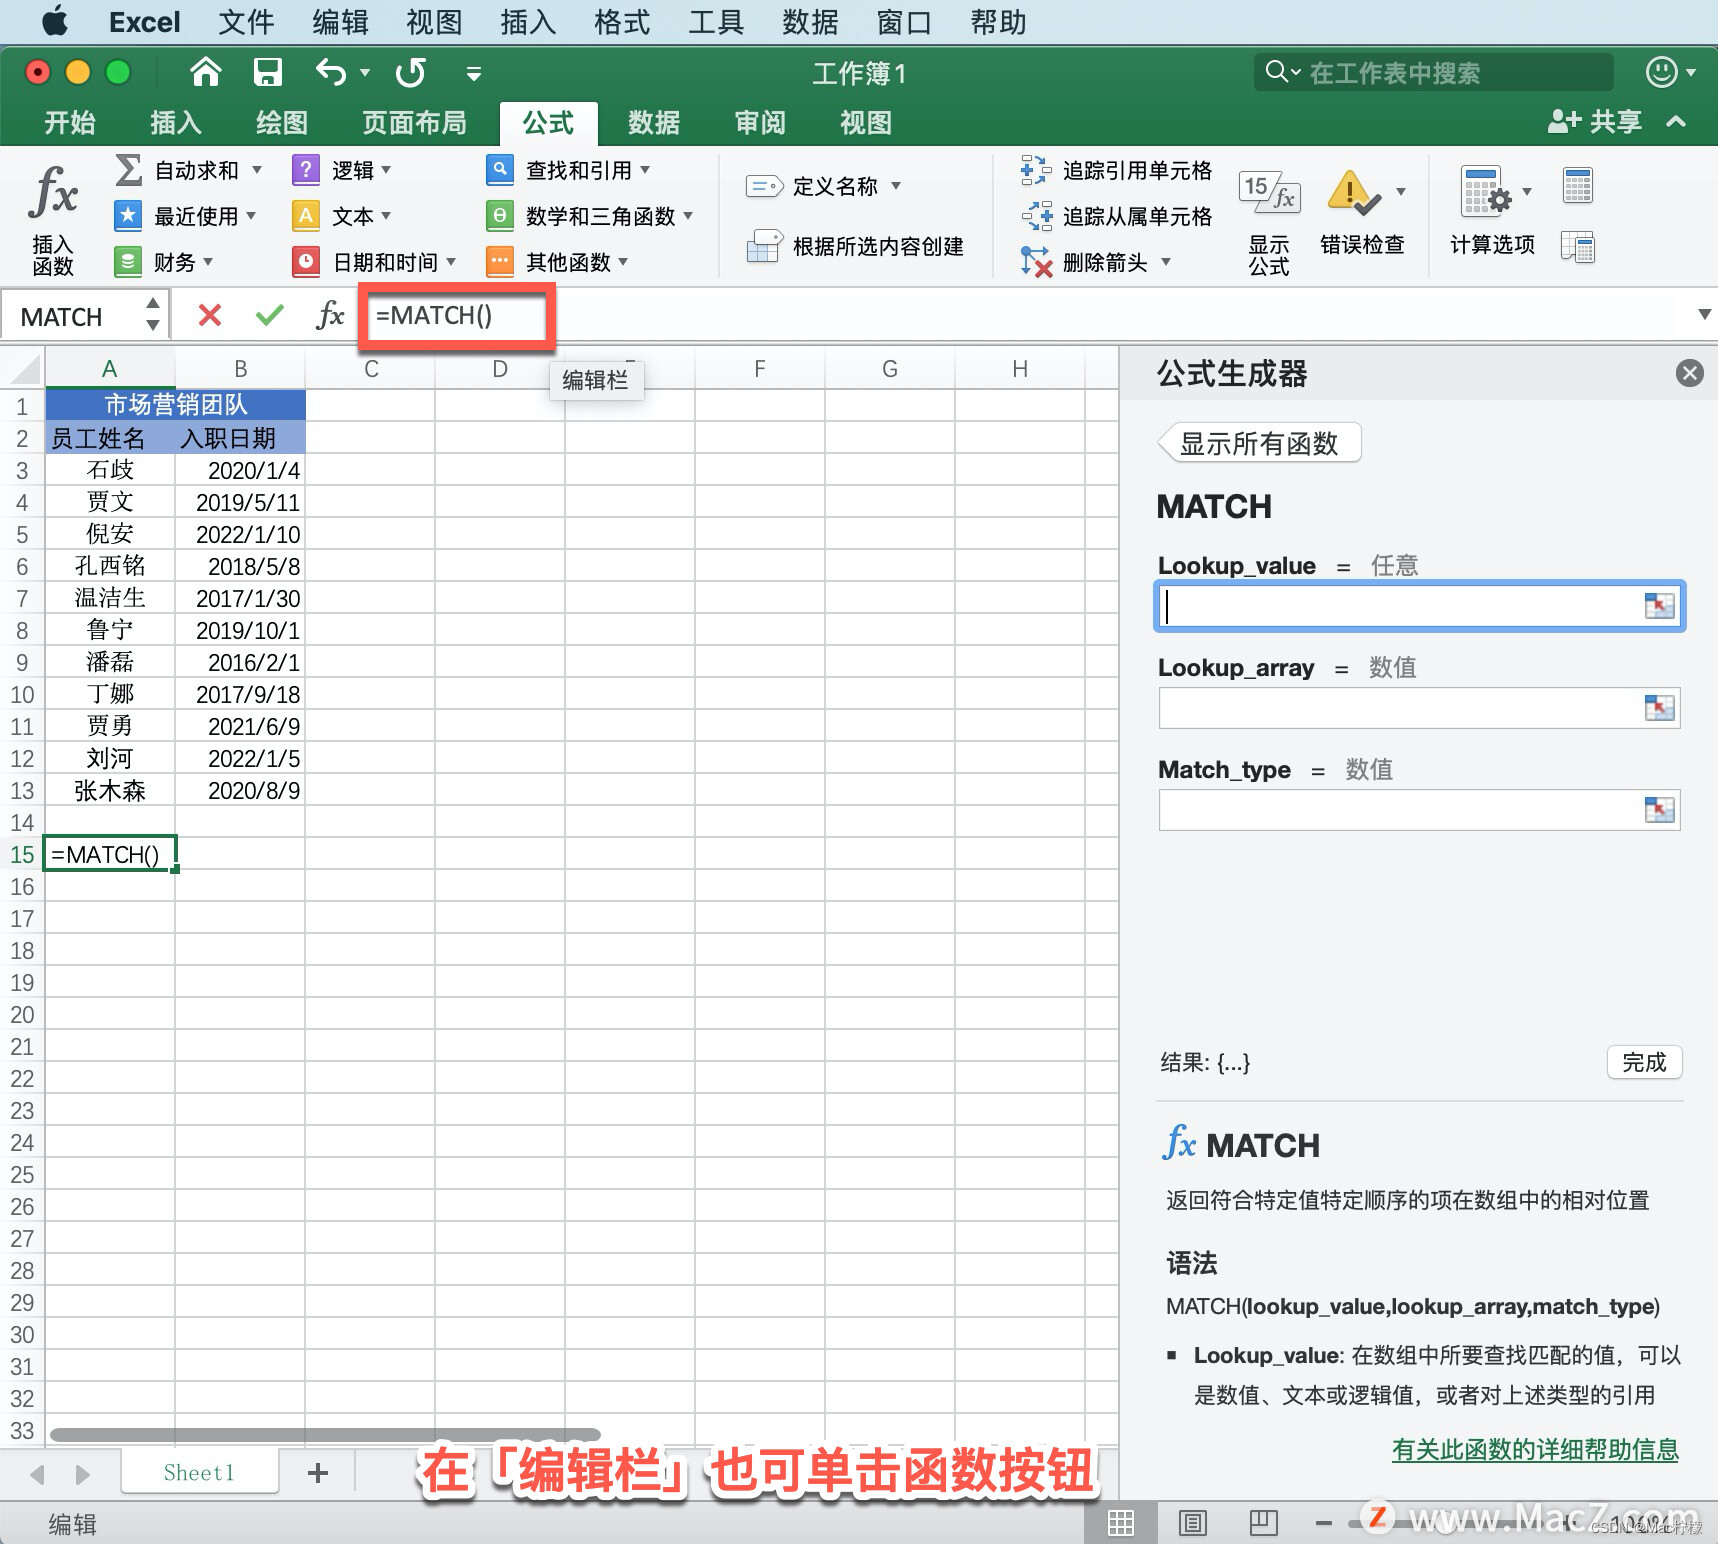Click the 完成 button

[1644, 1062]
